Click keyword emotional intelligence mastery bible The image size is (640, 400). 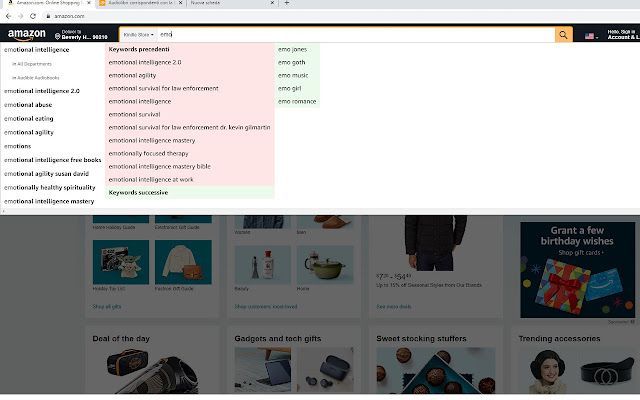point(160,167)
